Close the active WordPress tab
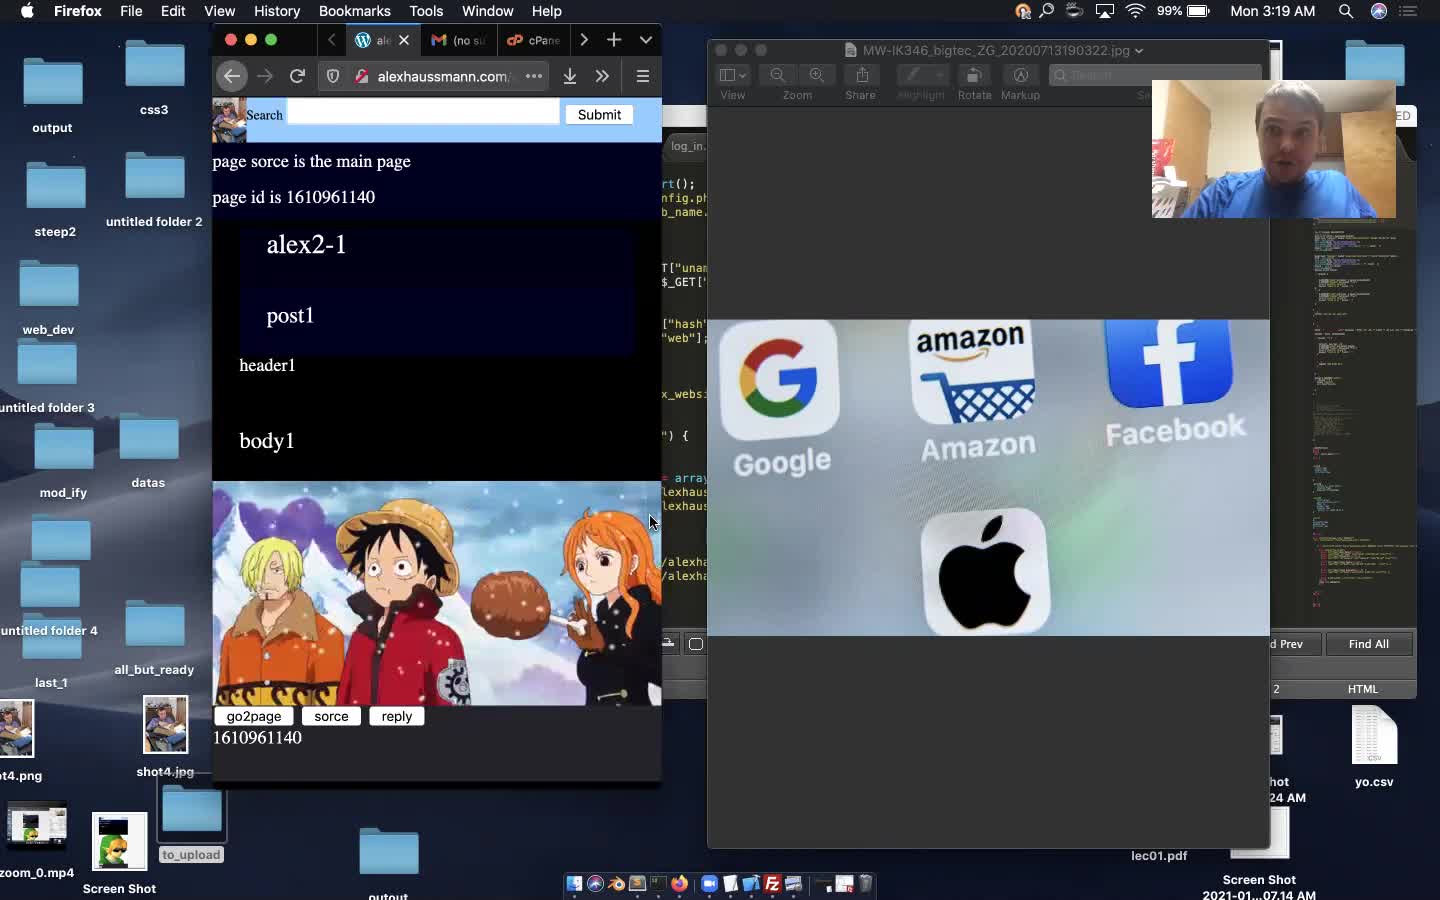1440x900 pixels. tap(404, 40)
